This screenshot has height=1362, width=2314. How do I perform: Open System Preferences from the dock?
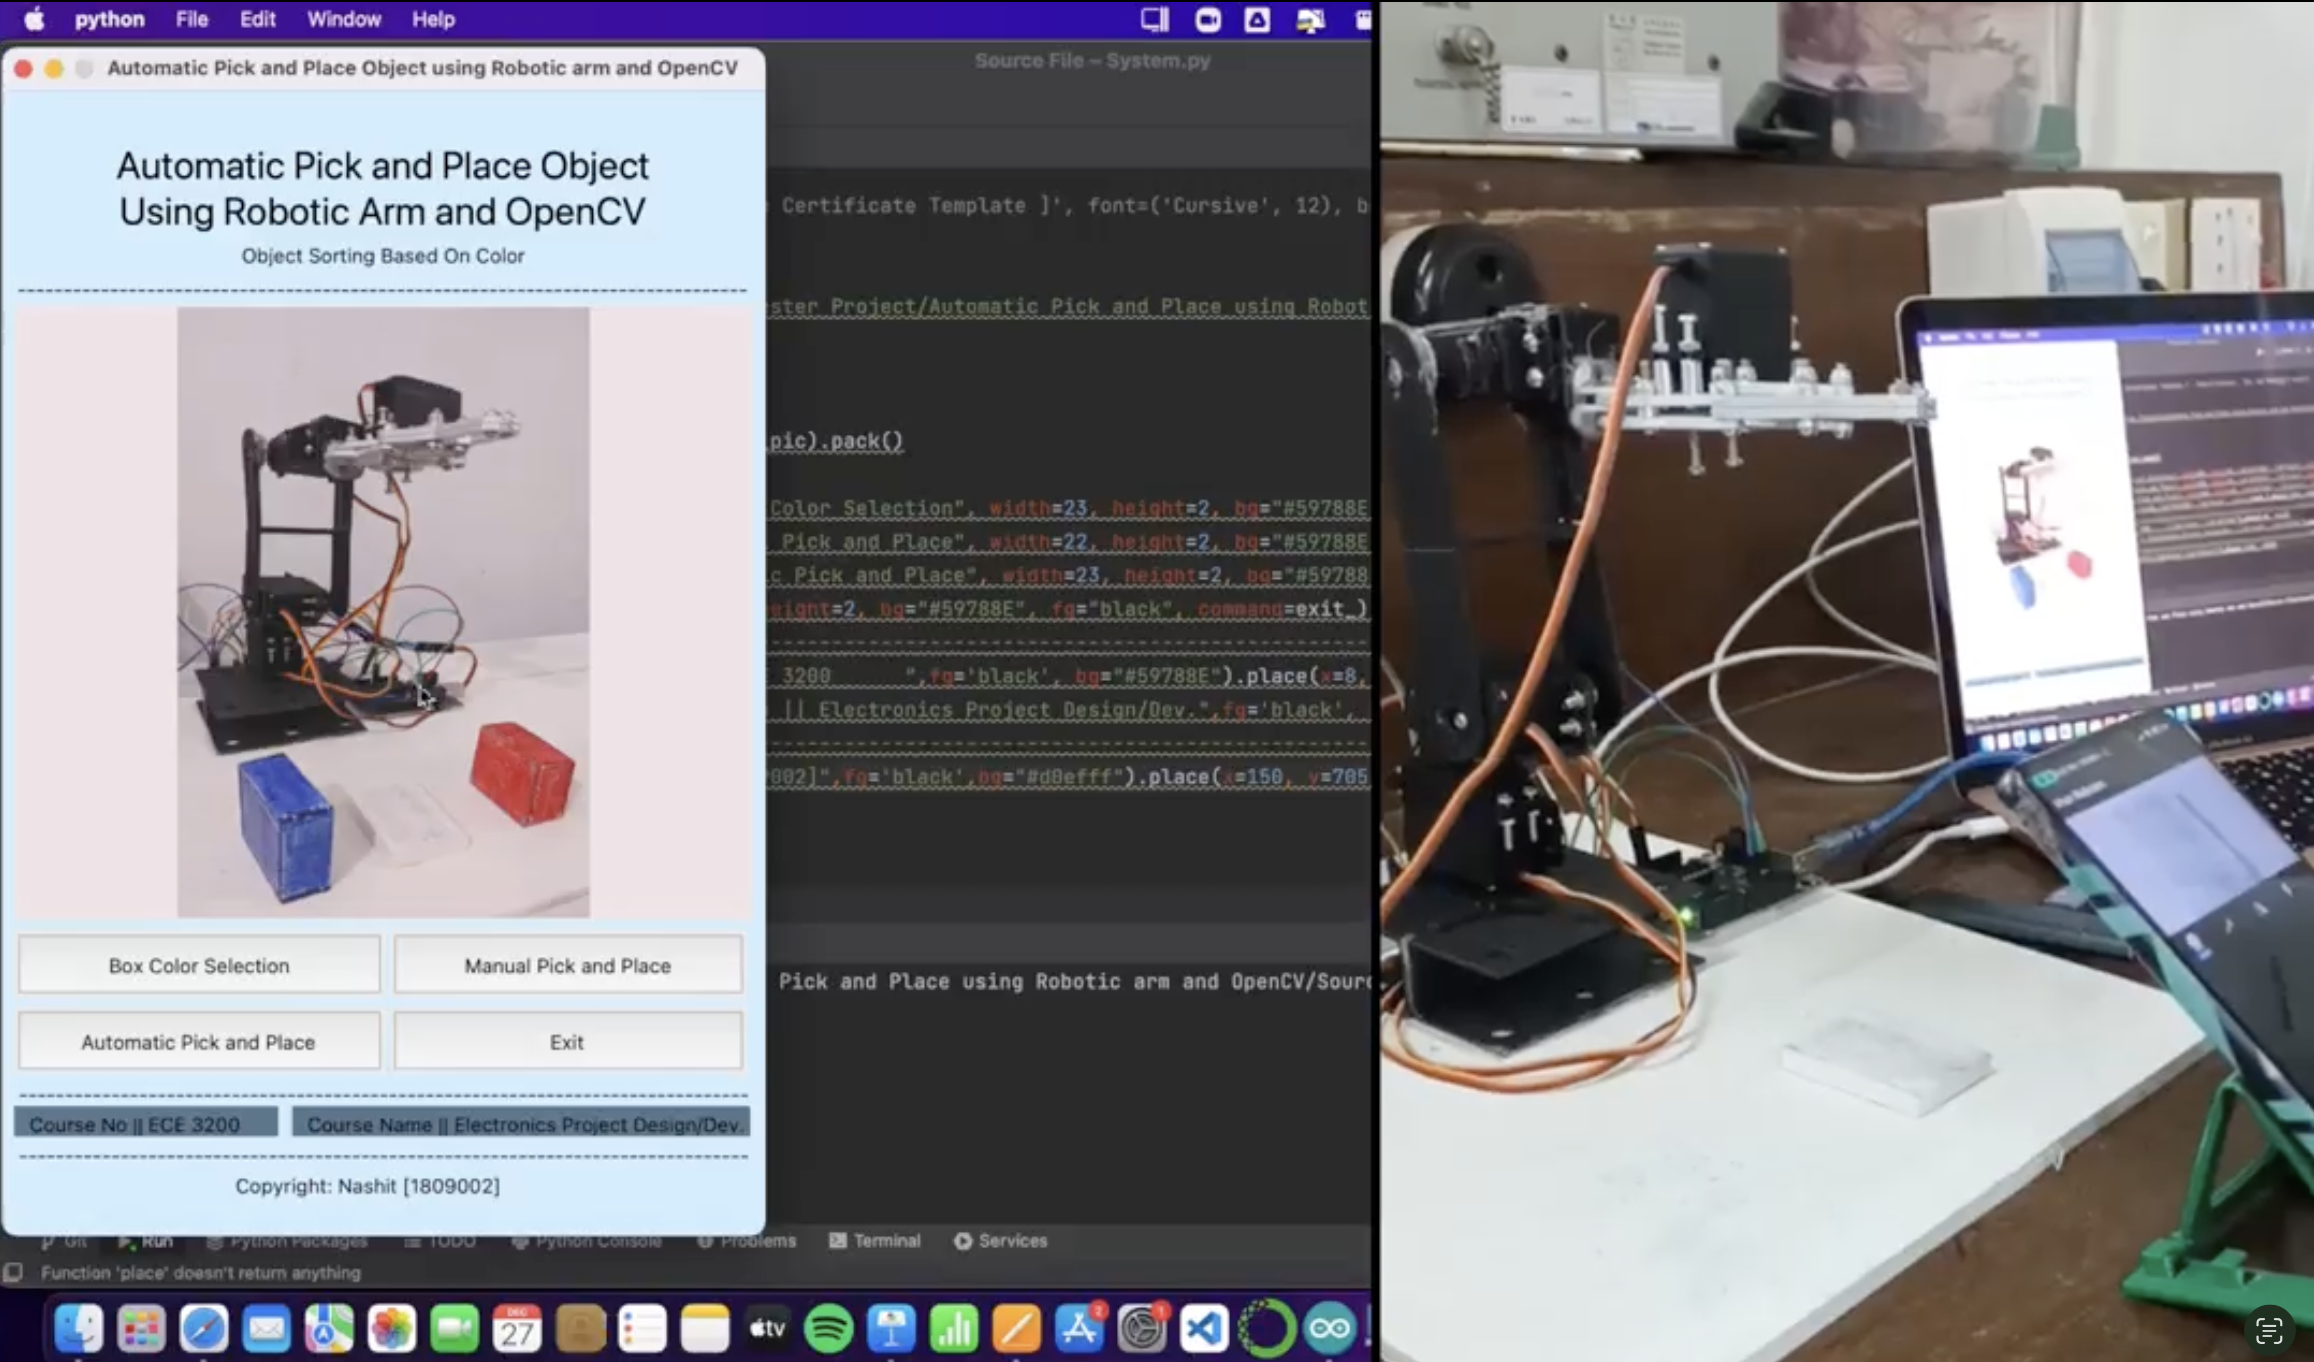point(1142,1328)
